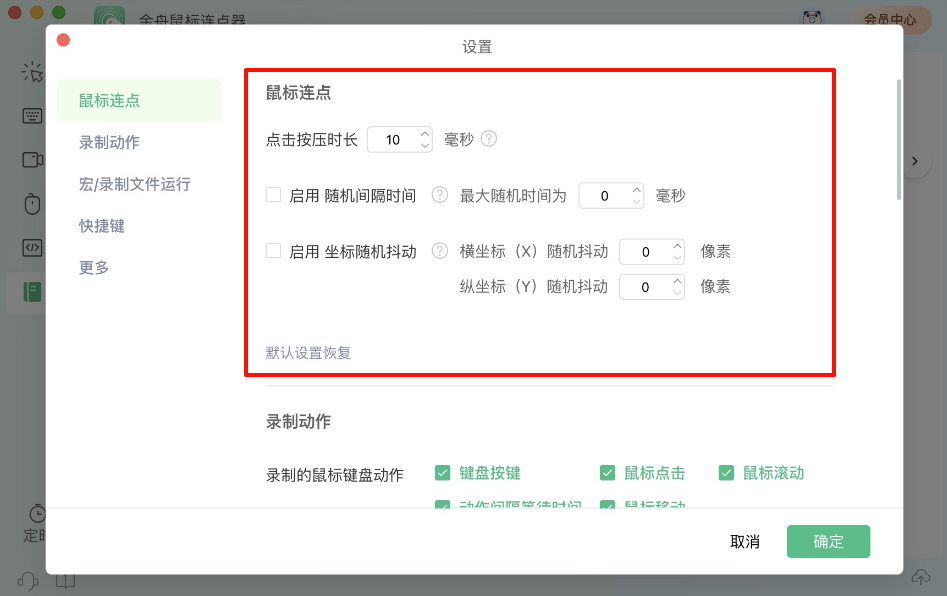Expand the right chevron arrow behind the dialog
This screenshot has height=596, width=947.
[x=915, y=161]
